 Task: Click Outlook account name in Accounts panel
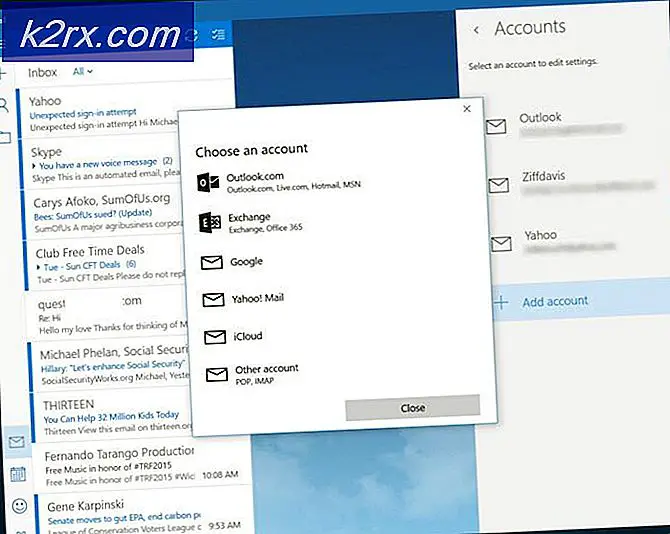(x=540, y=117)
